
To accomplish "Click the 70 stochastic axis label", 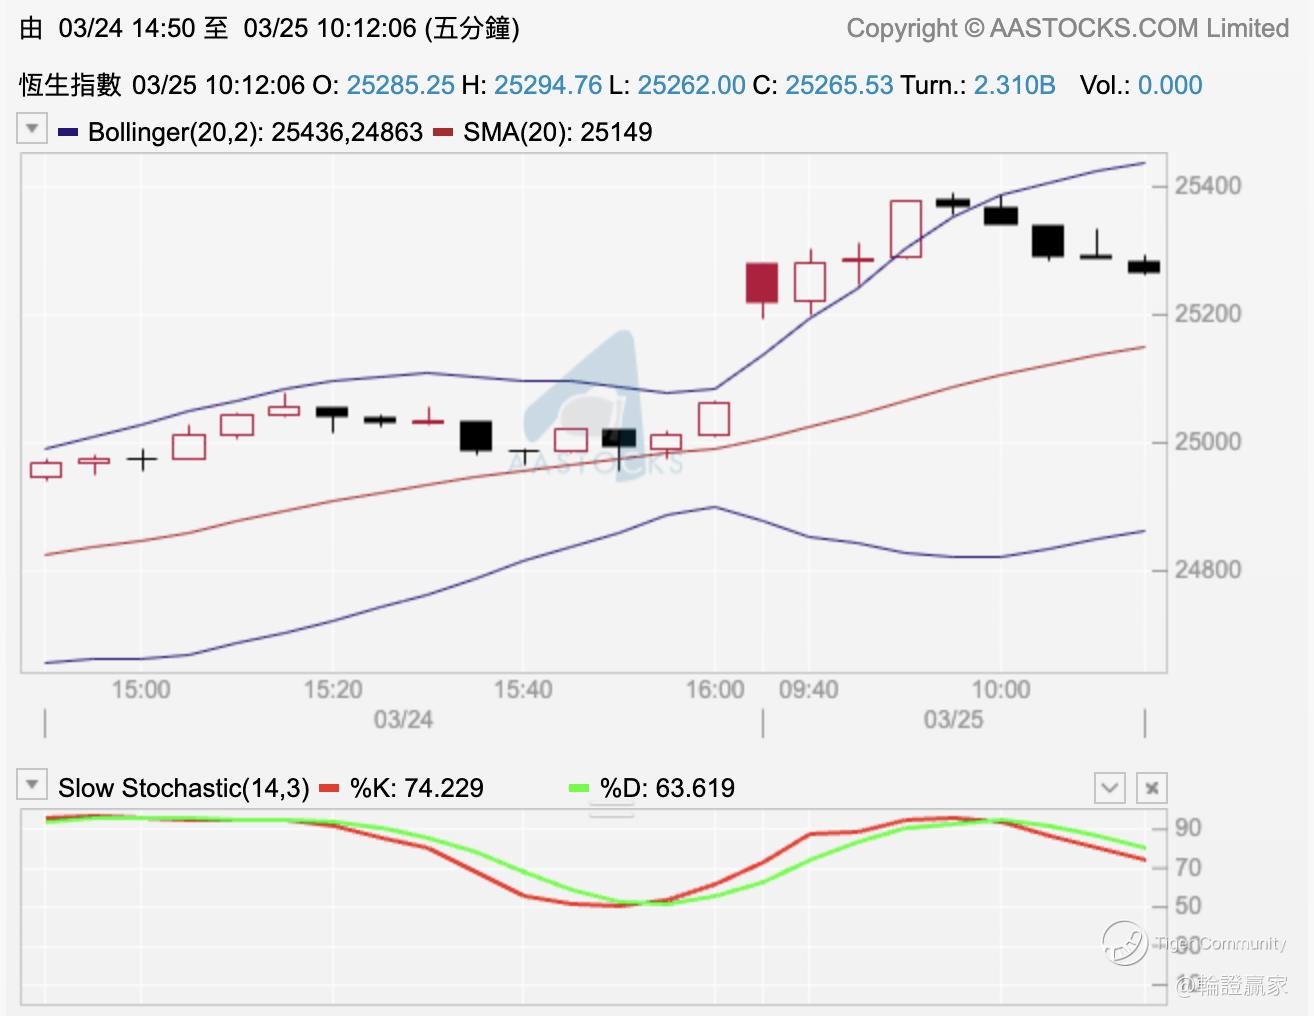I will pyautogui.click(x=1188, y=868).
